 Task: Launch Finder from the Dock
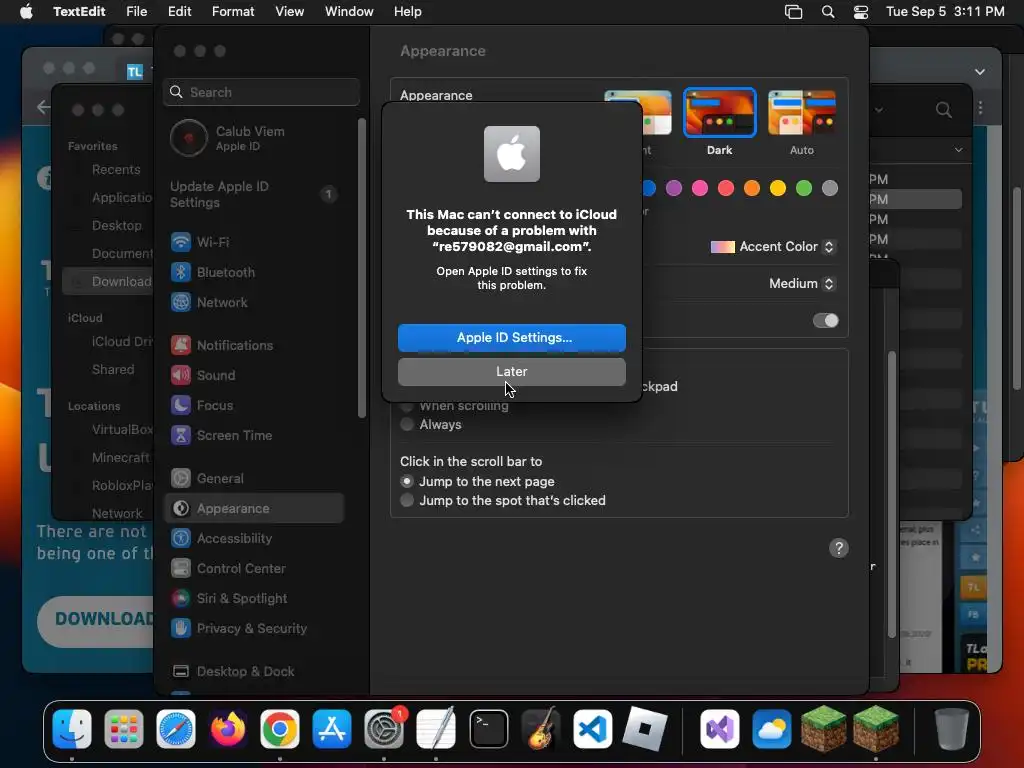pyautogui.click(x=72, y=729)
